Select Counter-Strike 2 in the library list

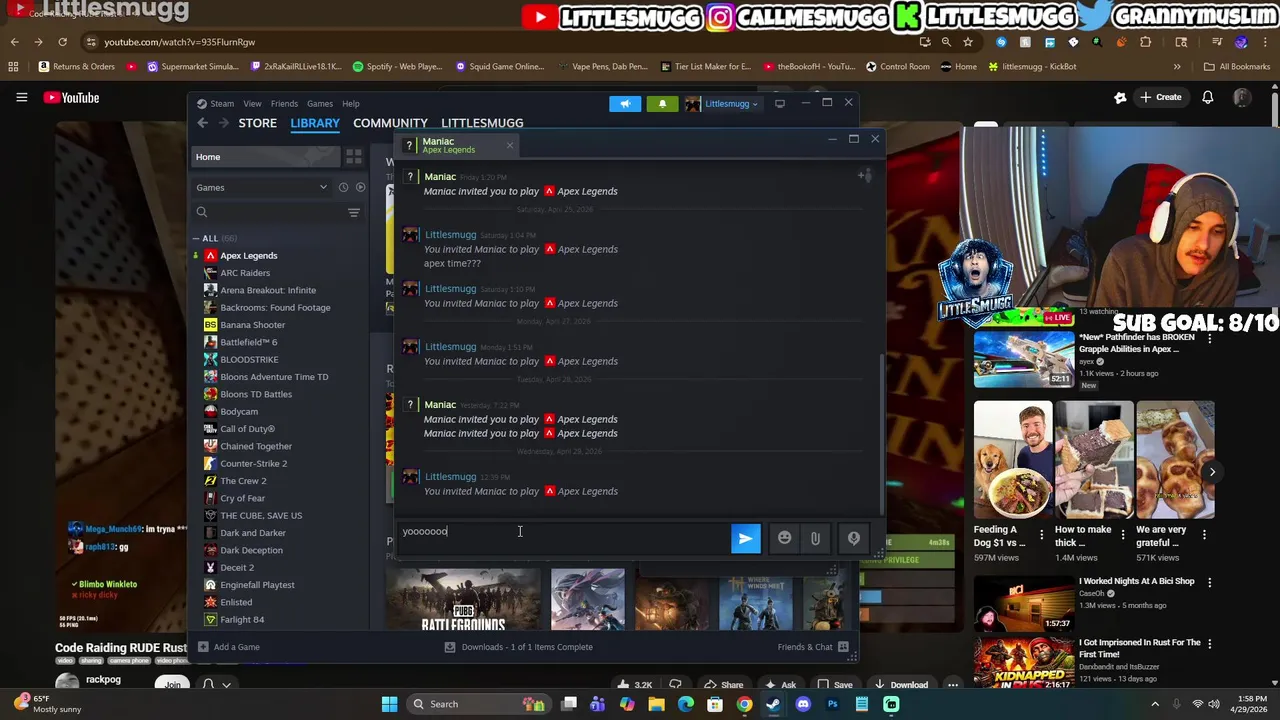coord(253,464)
